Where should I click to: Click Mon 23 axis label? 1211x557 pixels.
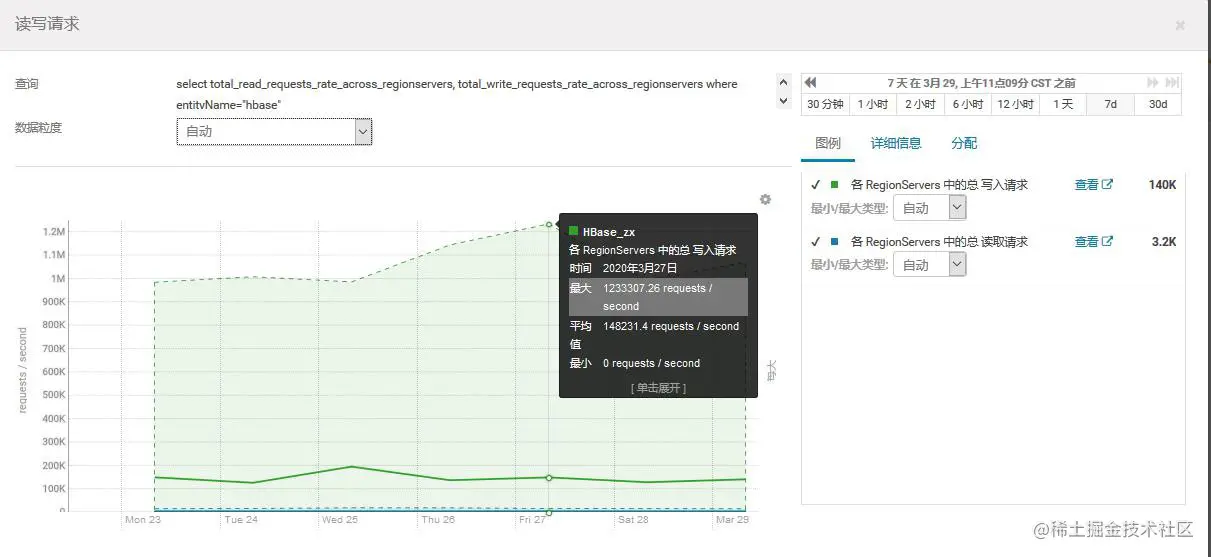[x=142, y=520]
